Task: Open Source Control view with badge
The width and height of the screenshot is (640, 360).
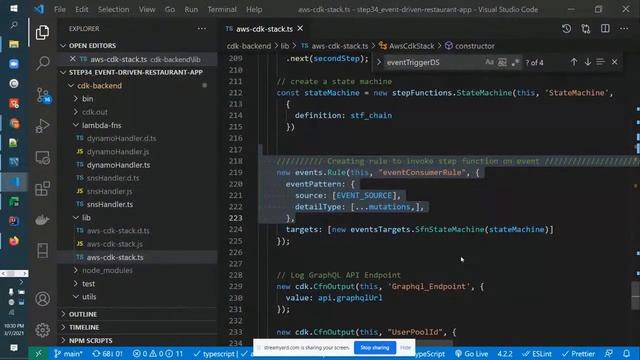Action: (x=42, y=95)
